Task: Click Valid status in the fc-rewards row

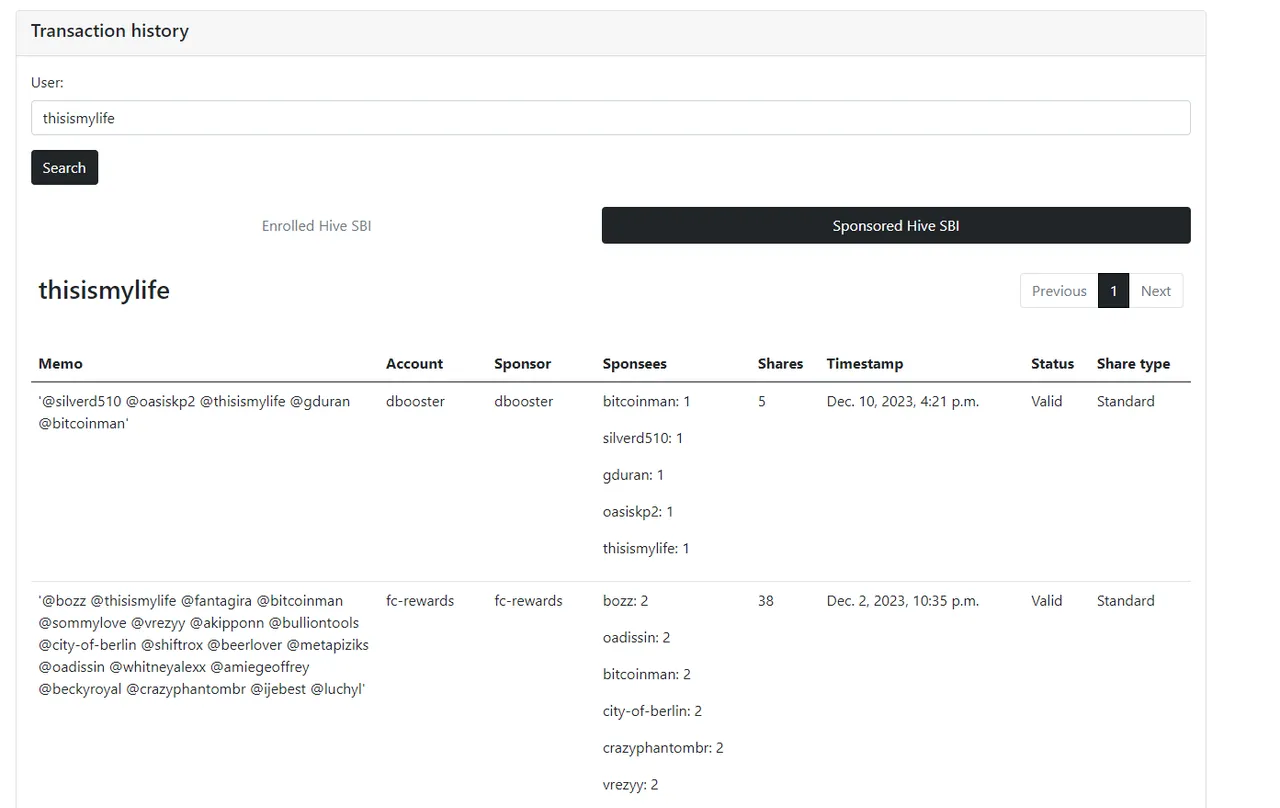Action: click(1047, 601)
